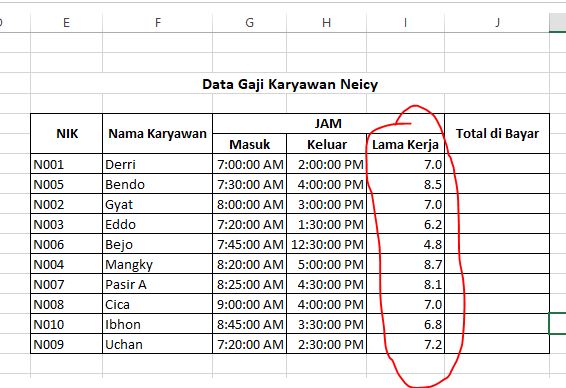Screen dimensions: 566x388
Task: Select cell containing N002
Action: click(67, 204)
